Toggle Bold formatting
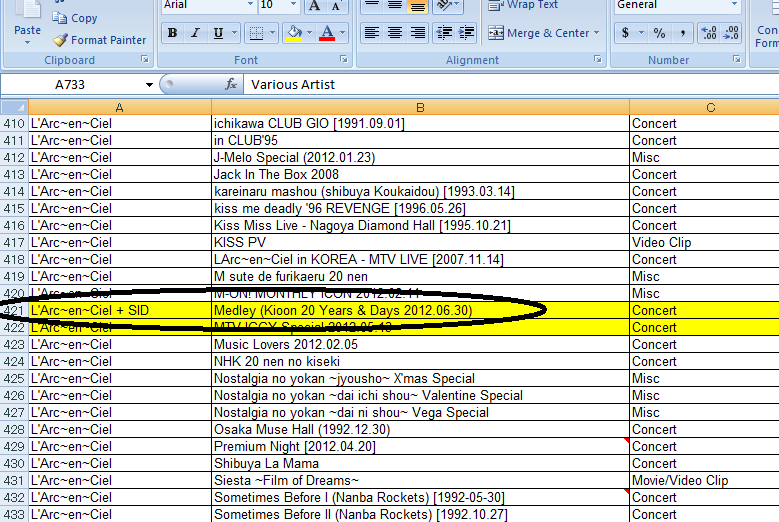This screenshot has width=779, height=522. click(x=172, y=33)
